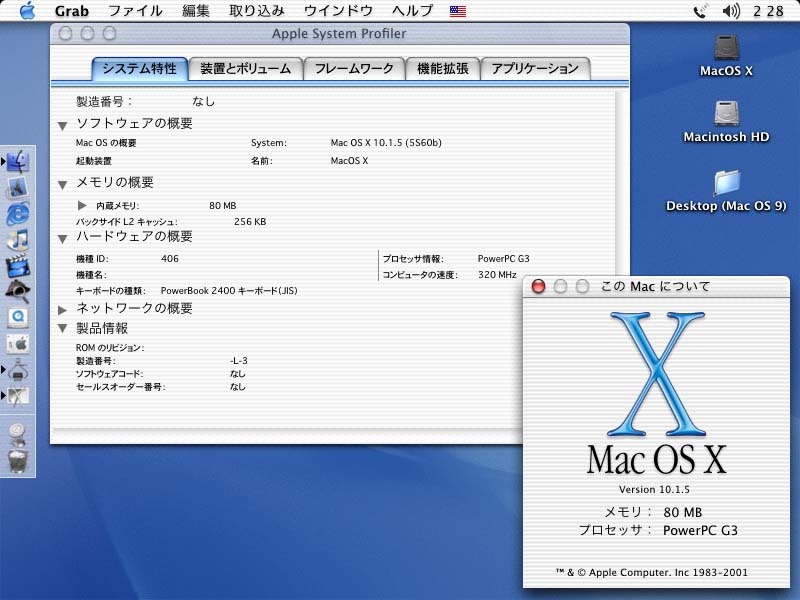Open Internet Explorer in the Dock
The width and height of the screenshot is (800, 600).
tap(18, 213)
